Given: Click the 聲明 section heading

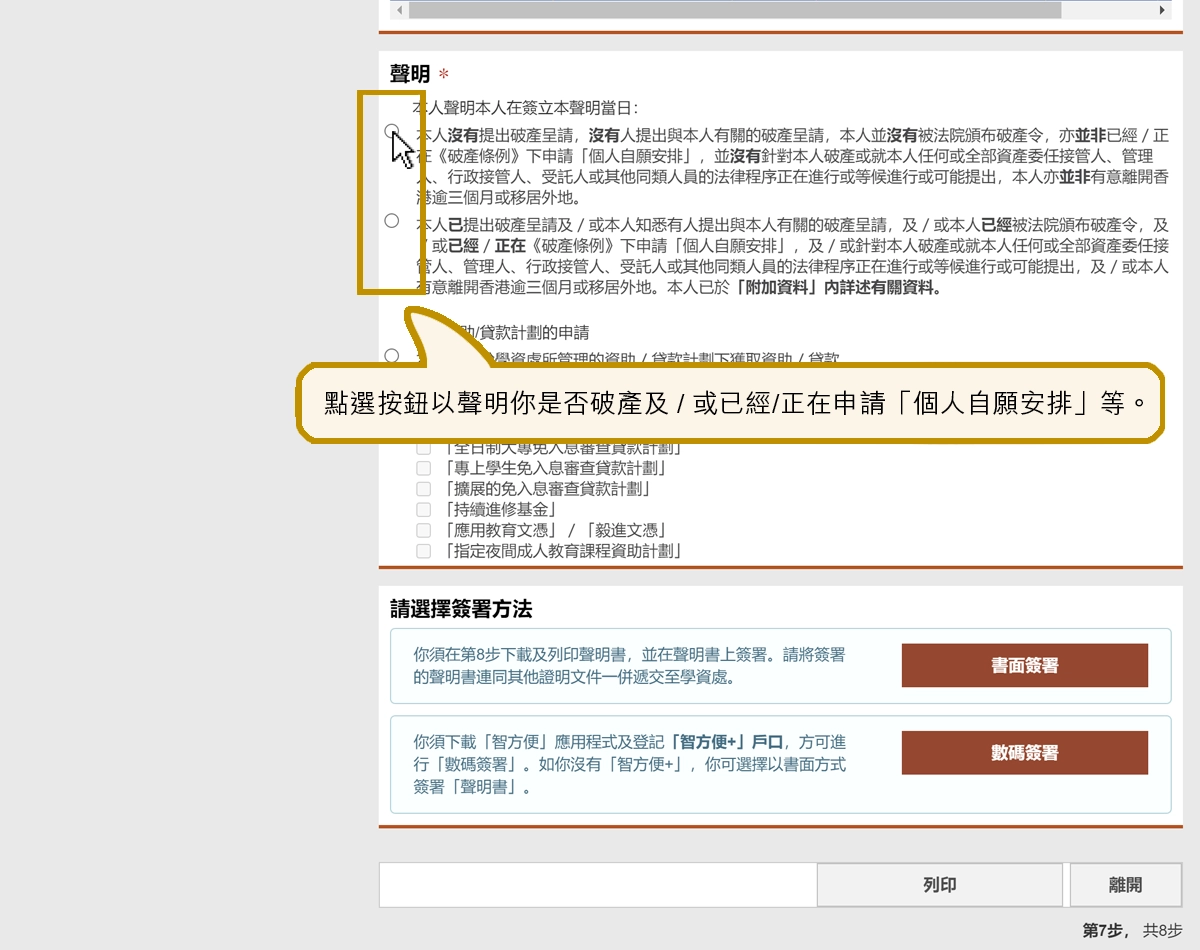Looking at the screenshot, I should coord(410,74).
